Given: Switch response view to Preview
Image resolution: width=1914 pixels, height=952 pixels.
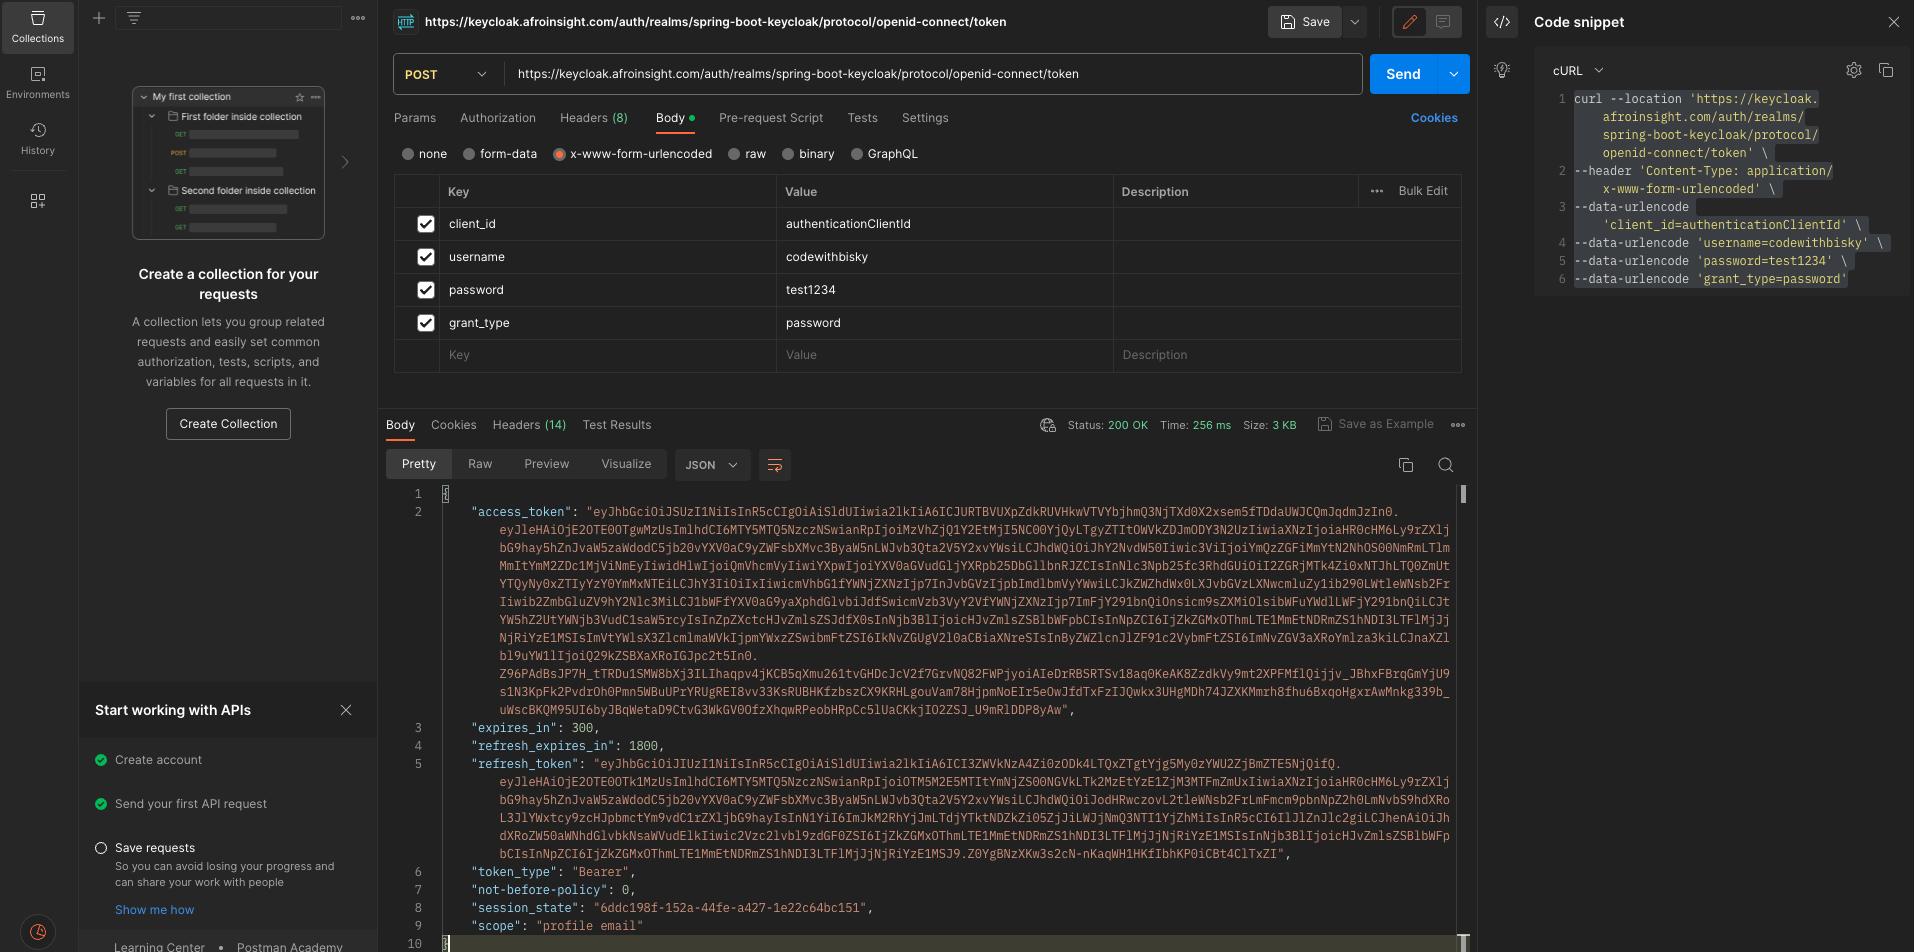Looking at the screenshot, I should tap(546, 464).
